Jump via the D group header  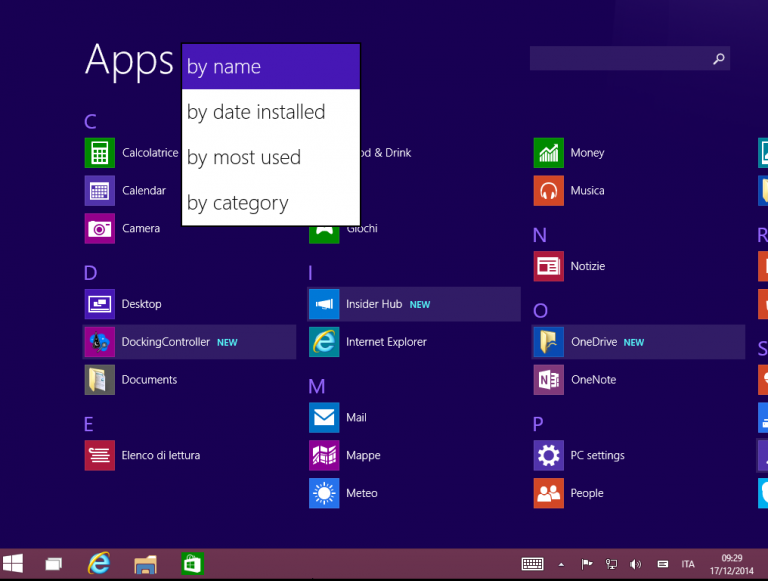coord(91,273)
